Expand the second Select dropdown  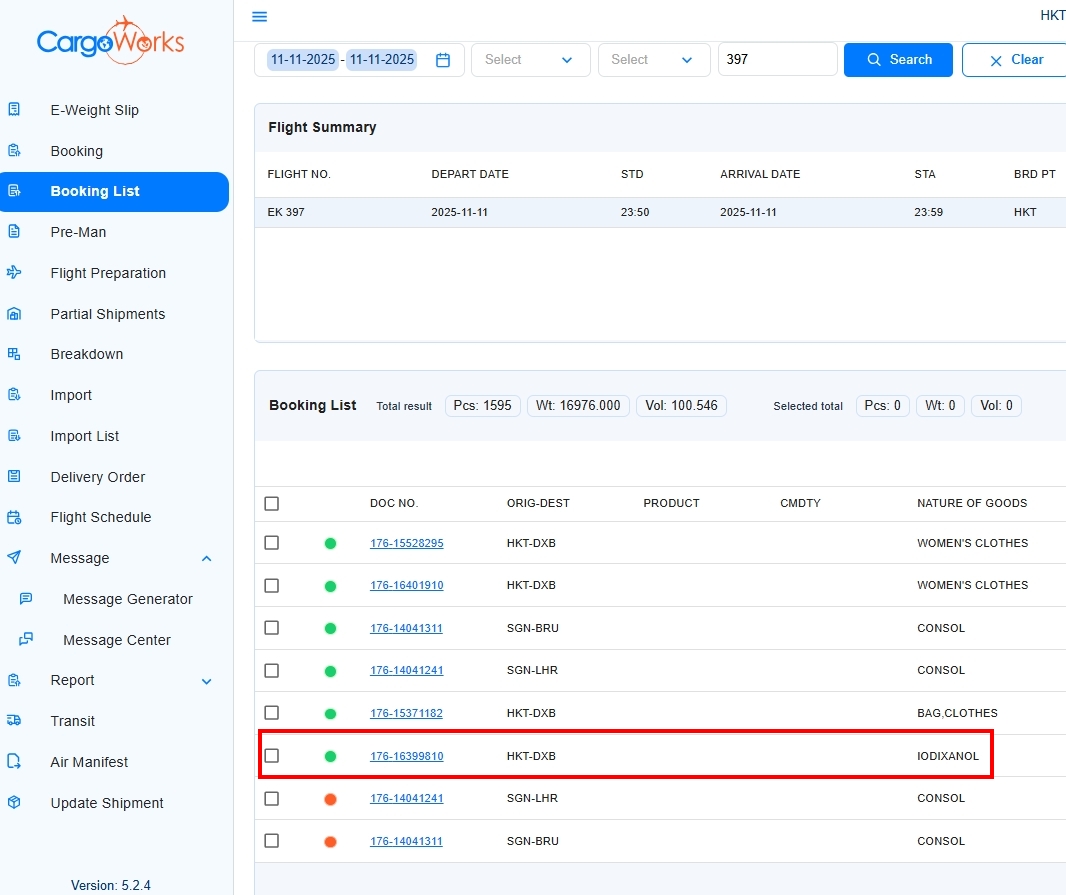pyautogui.click(x=654, y=60)
